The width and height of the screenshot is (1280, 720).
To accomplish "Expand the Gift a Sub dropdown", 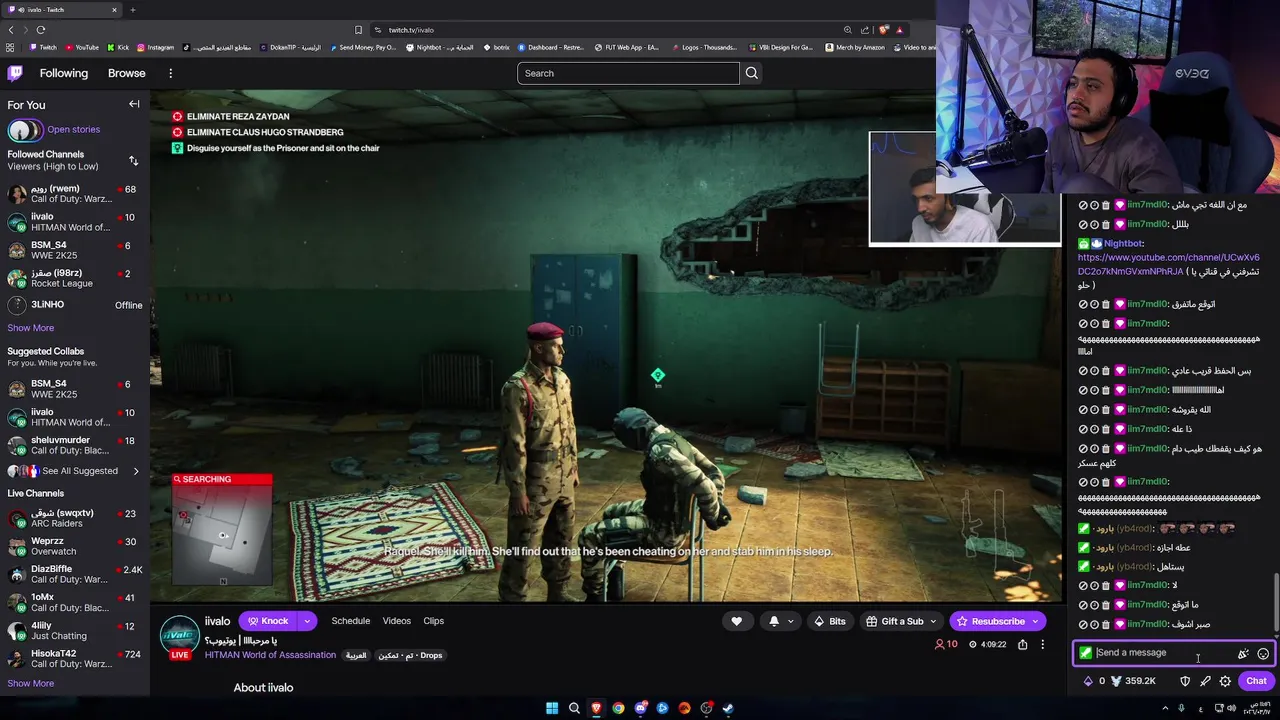I will [x=934, y=621].
